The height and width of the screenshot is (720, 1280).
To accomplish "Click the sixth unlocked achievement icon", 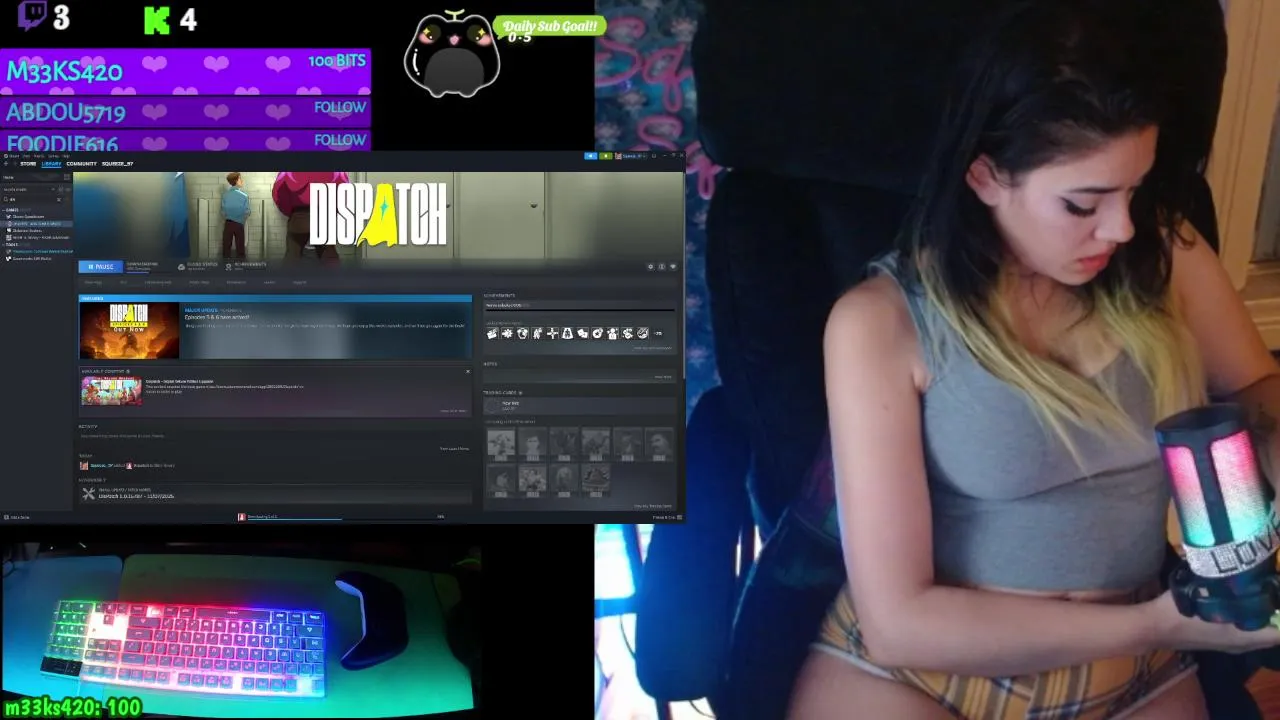I will tap(567, 333).
